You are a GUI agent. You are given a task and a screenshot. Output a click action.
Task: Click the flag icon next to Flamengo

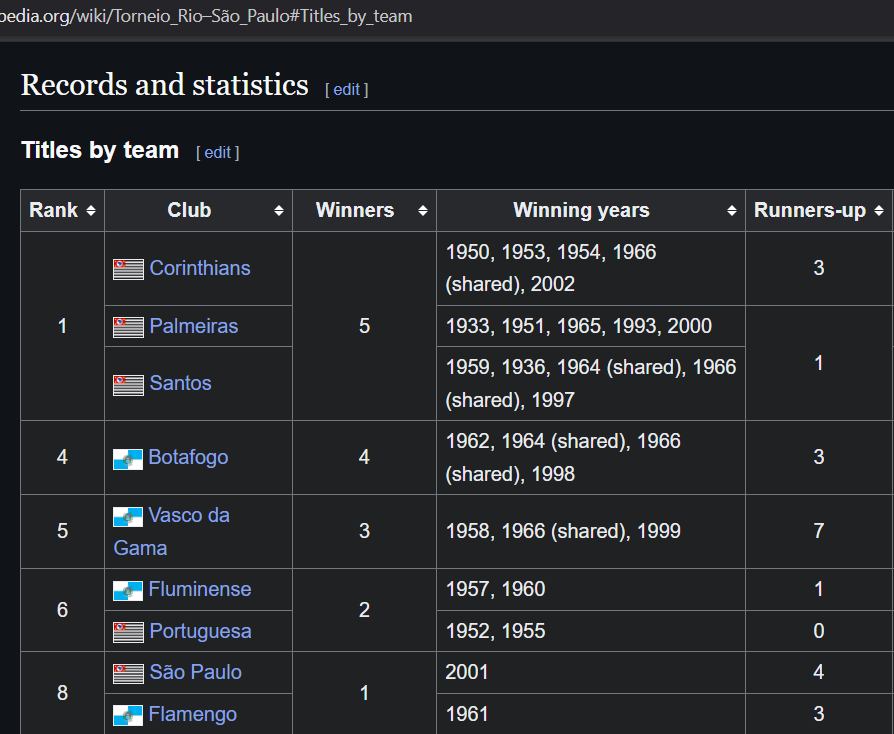[128, 715]
